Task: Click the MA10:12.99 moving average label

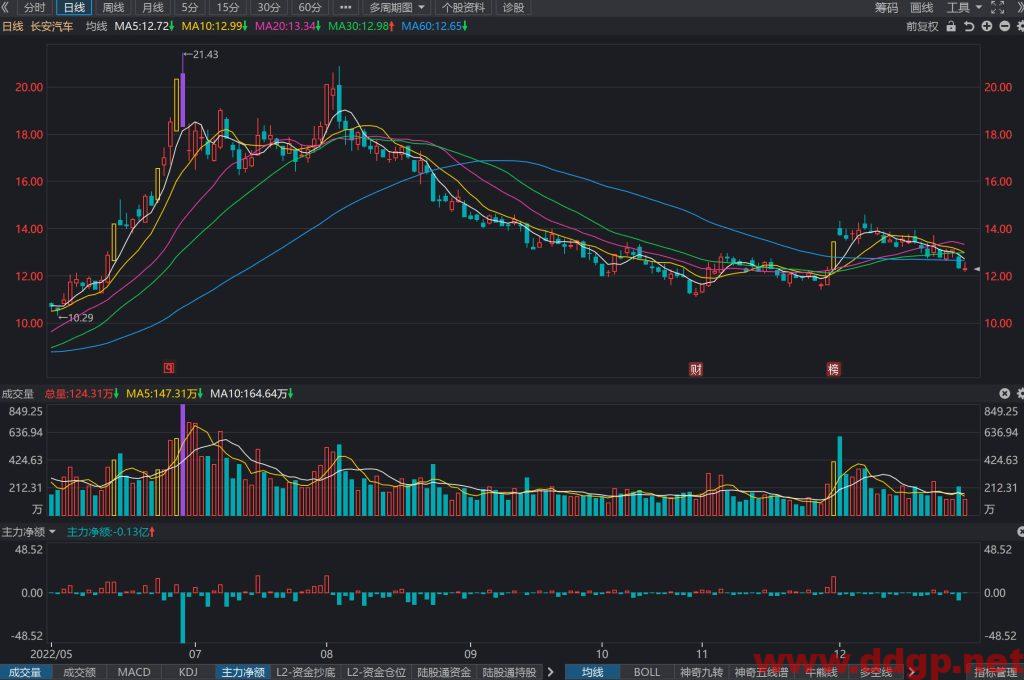Action: [214, 26]
